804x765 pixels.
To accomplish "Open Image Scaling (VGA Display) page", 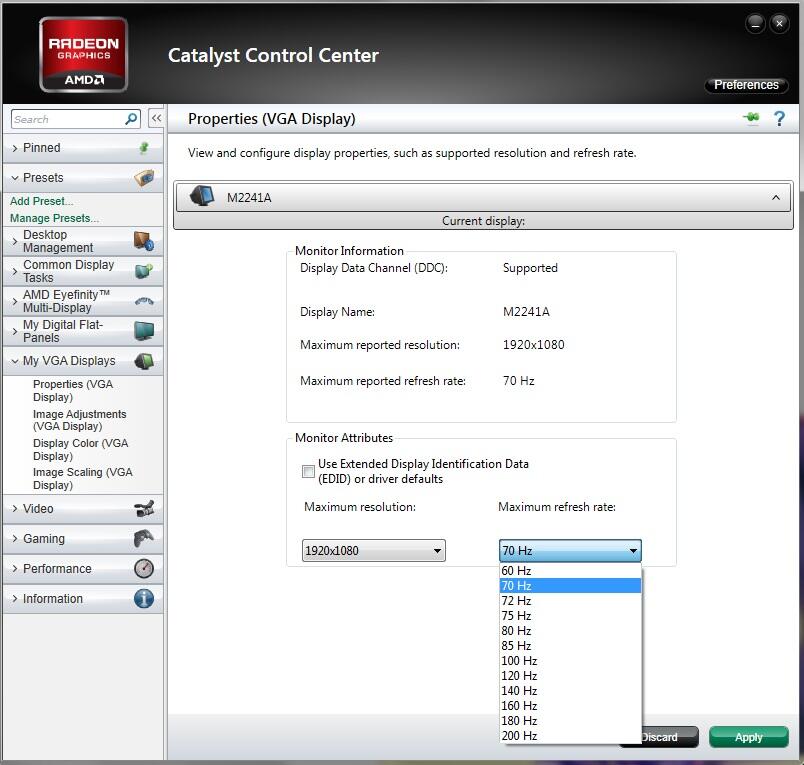I will click(x=83, y=479).
